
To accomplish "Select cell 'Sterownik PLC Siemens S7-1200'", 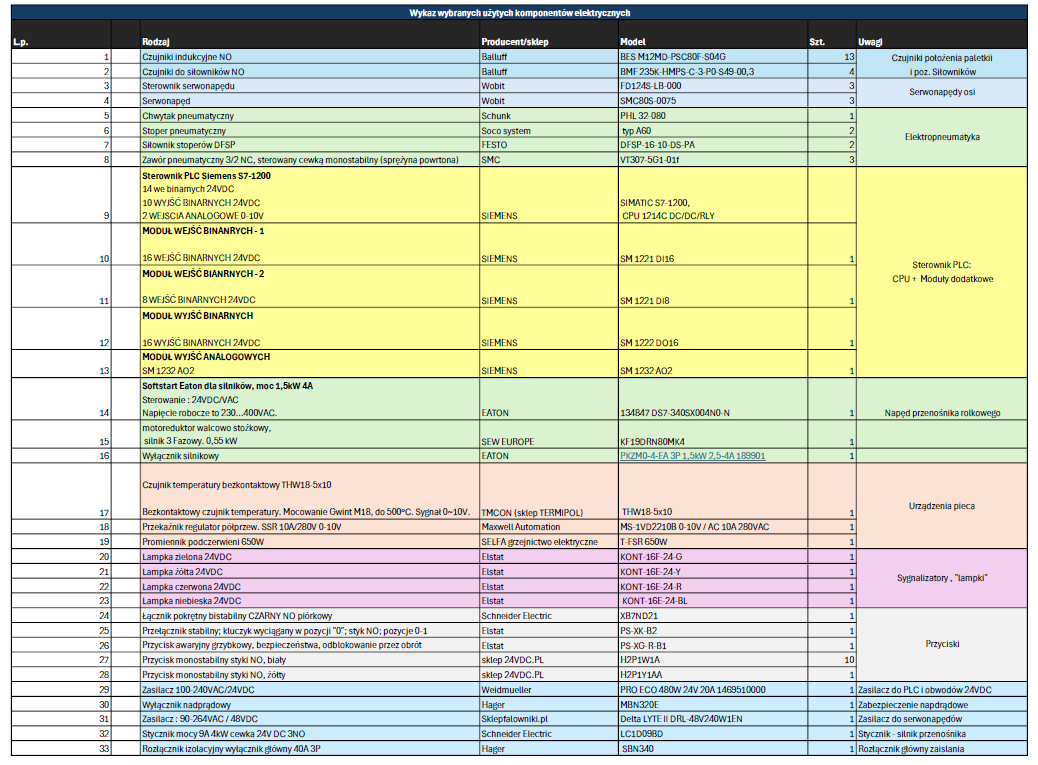I will pyautogui.click(x=206, y=176).
